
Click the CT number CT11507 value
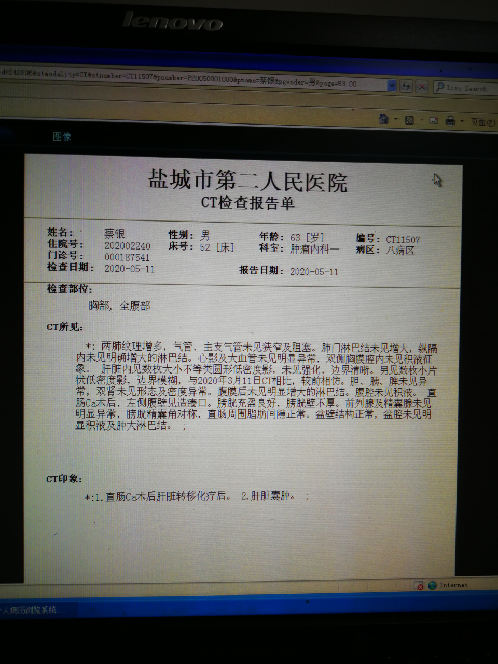402,240
